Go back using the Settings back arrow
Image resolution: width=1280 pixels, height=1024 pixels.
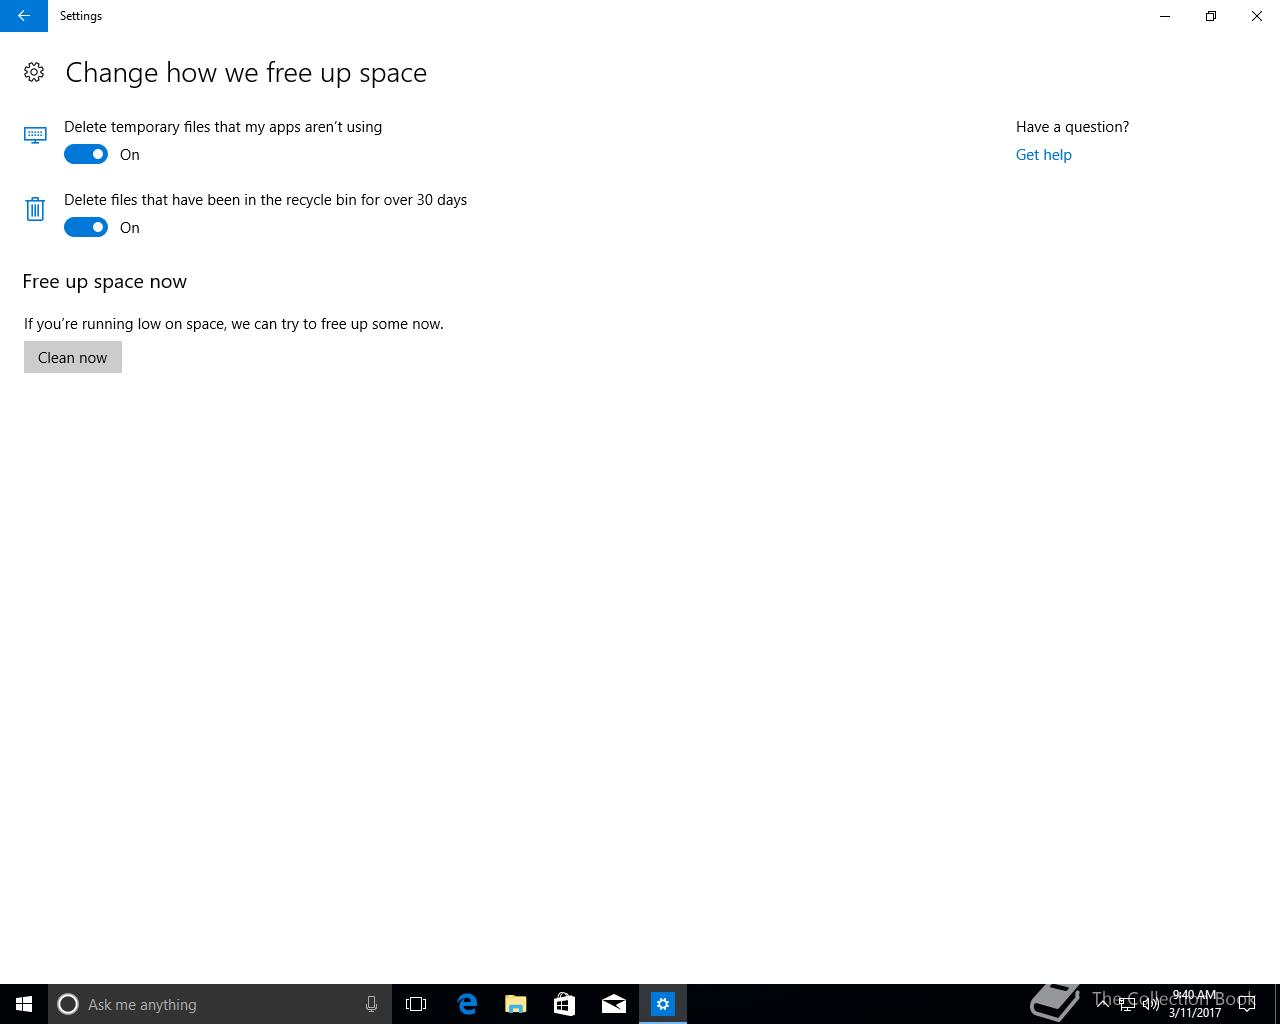point(24,16)
